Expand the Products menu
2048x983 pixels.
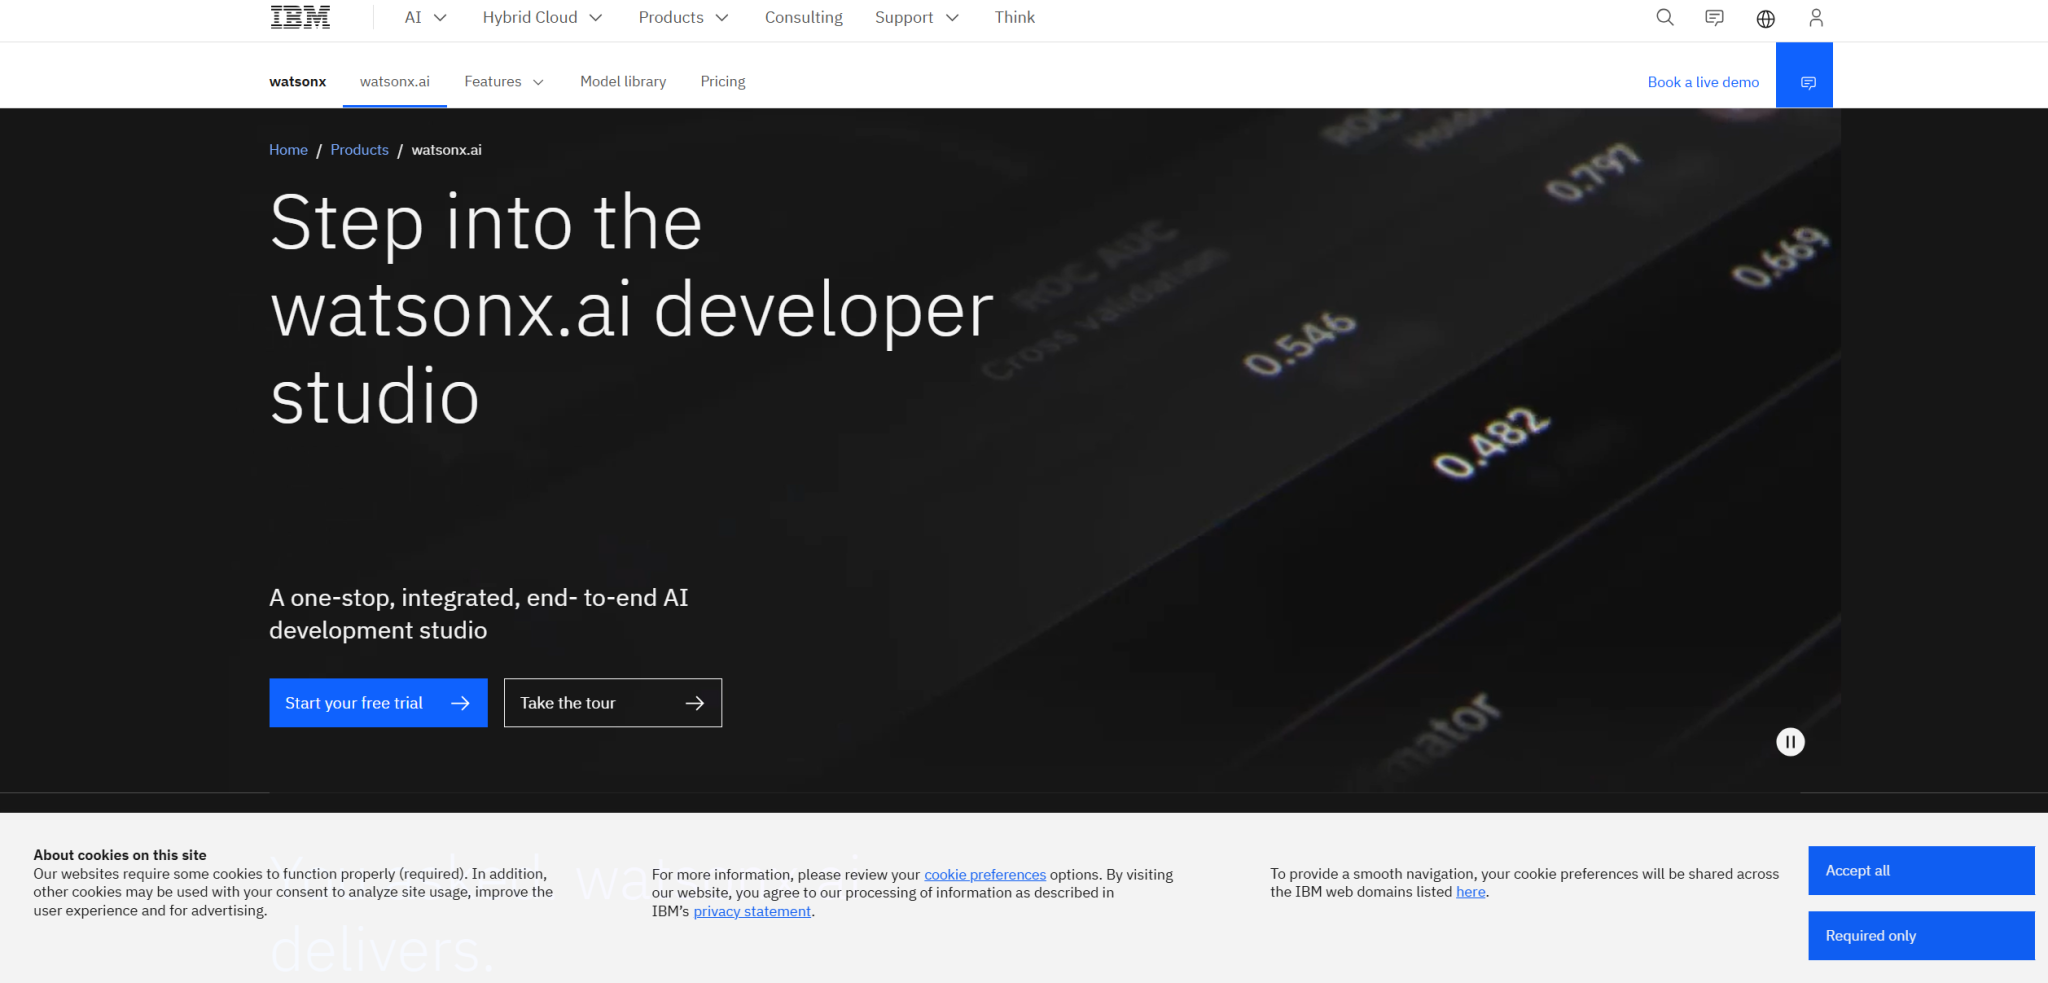click(684, 17)
